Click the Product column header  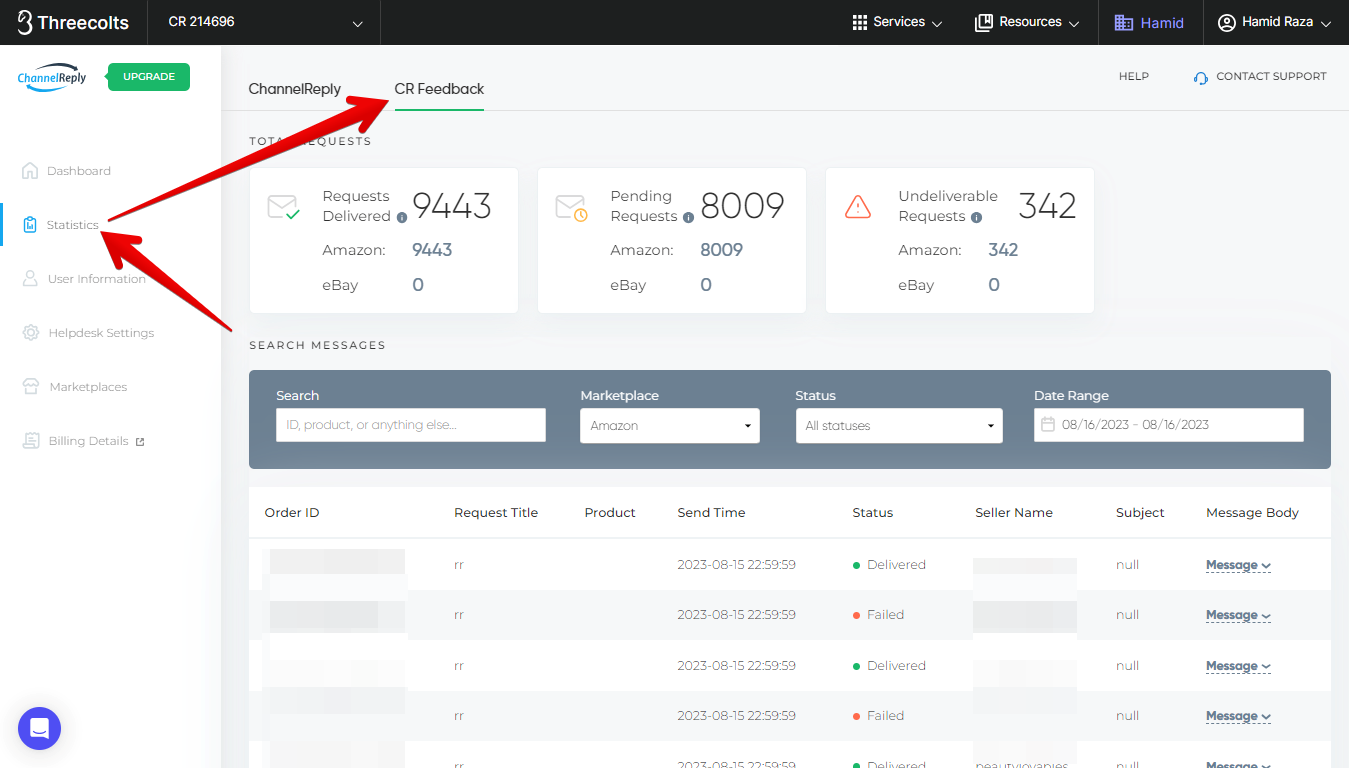pos(610,513)
